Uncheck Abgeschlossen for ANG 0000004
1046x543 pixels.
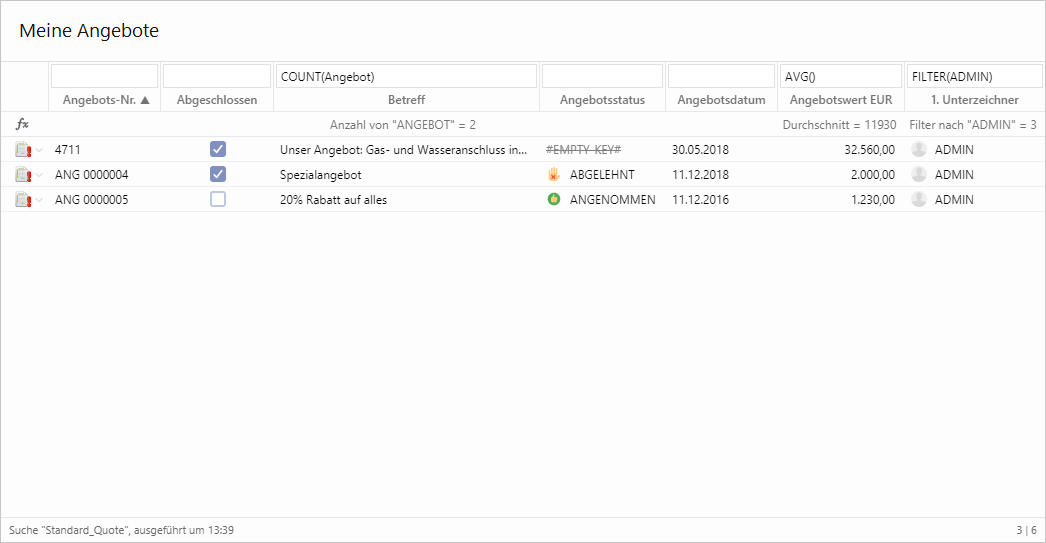[x=218, y=174]
